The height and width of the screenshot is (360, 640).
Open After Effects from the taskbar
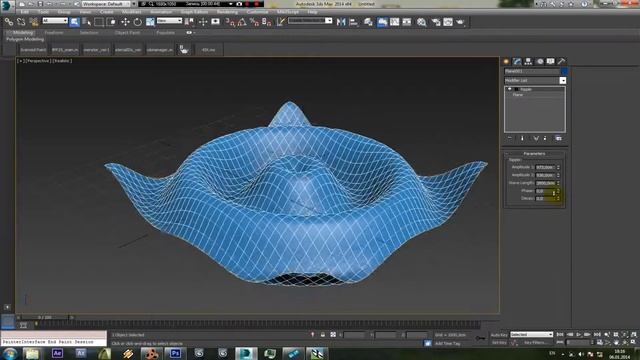coord(57,353)
